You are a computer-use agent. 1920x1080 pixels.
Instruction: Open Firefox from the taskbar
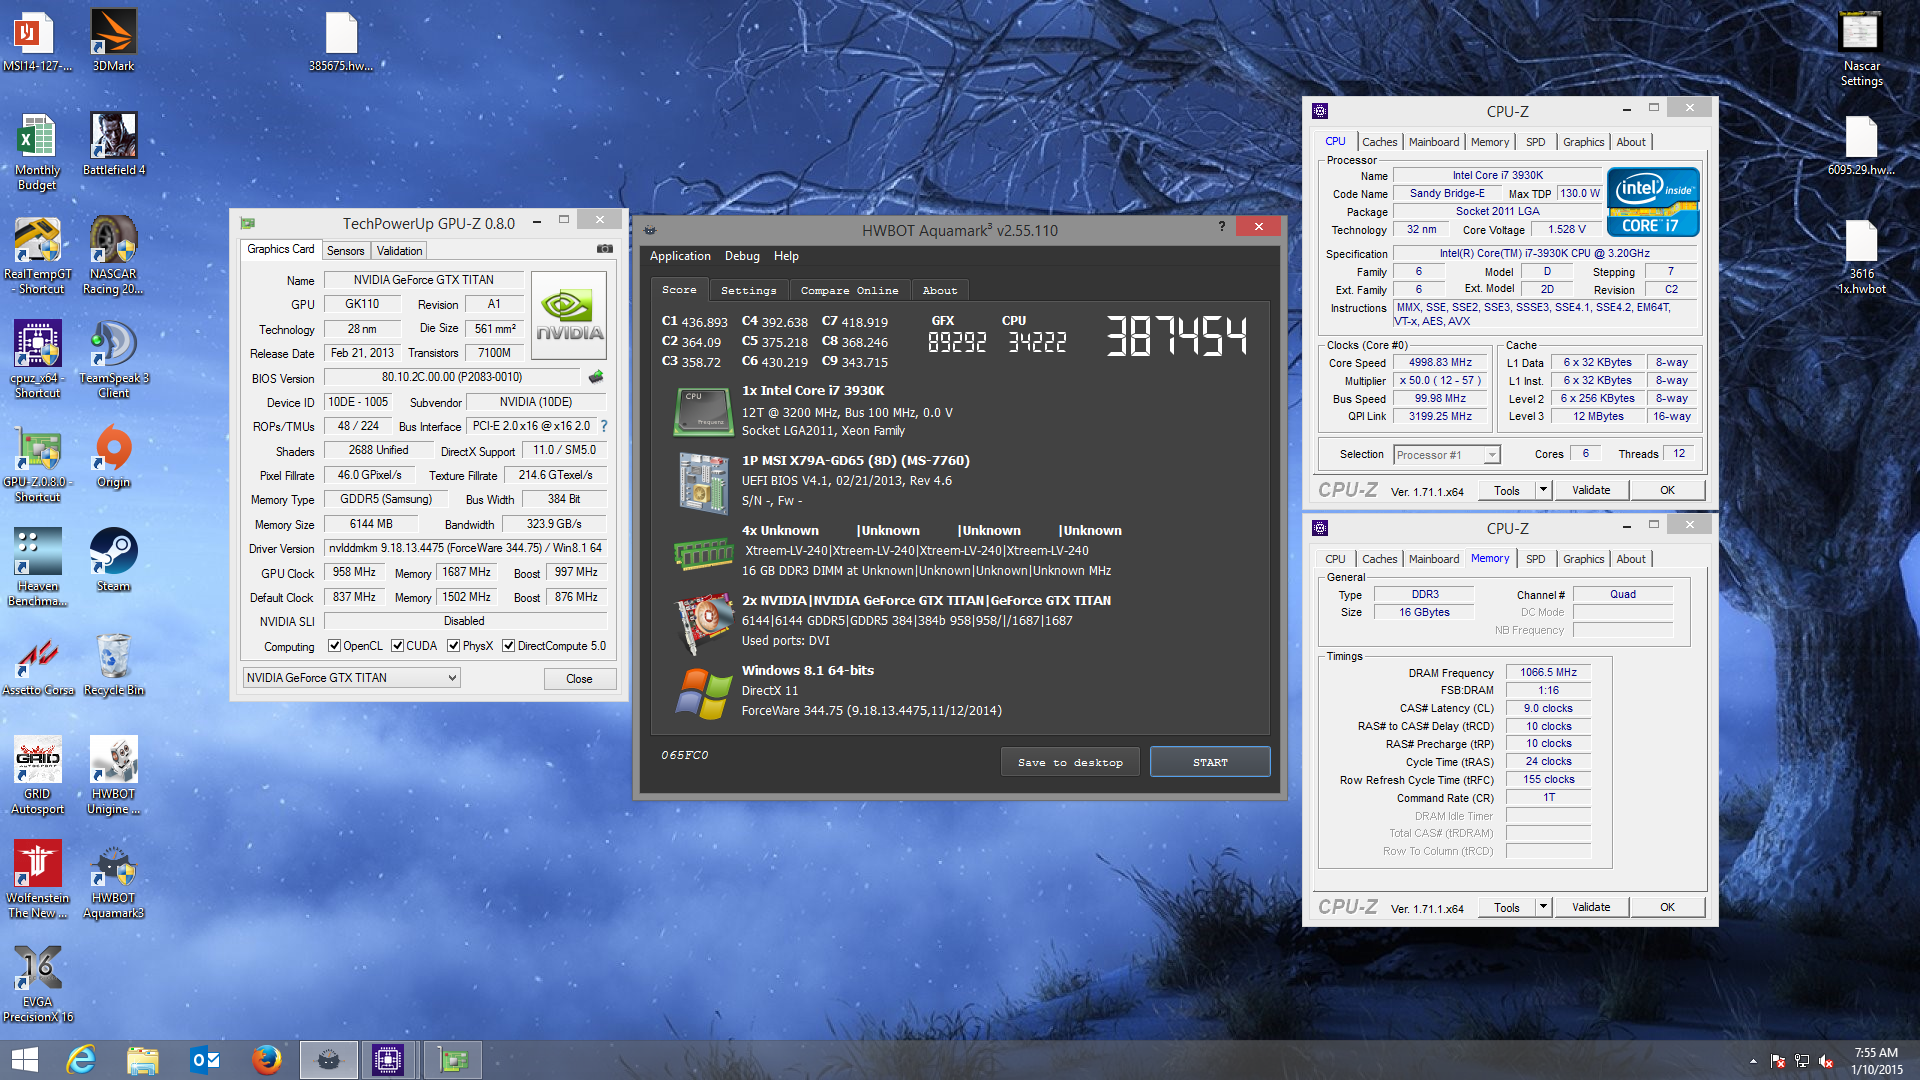coord(266,1060)
